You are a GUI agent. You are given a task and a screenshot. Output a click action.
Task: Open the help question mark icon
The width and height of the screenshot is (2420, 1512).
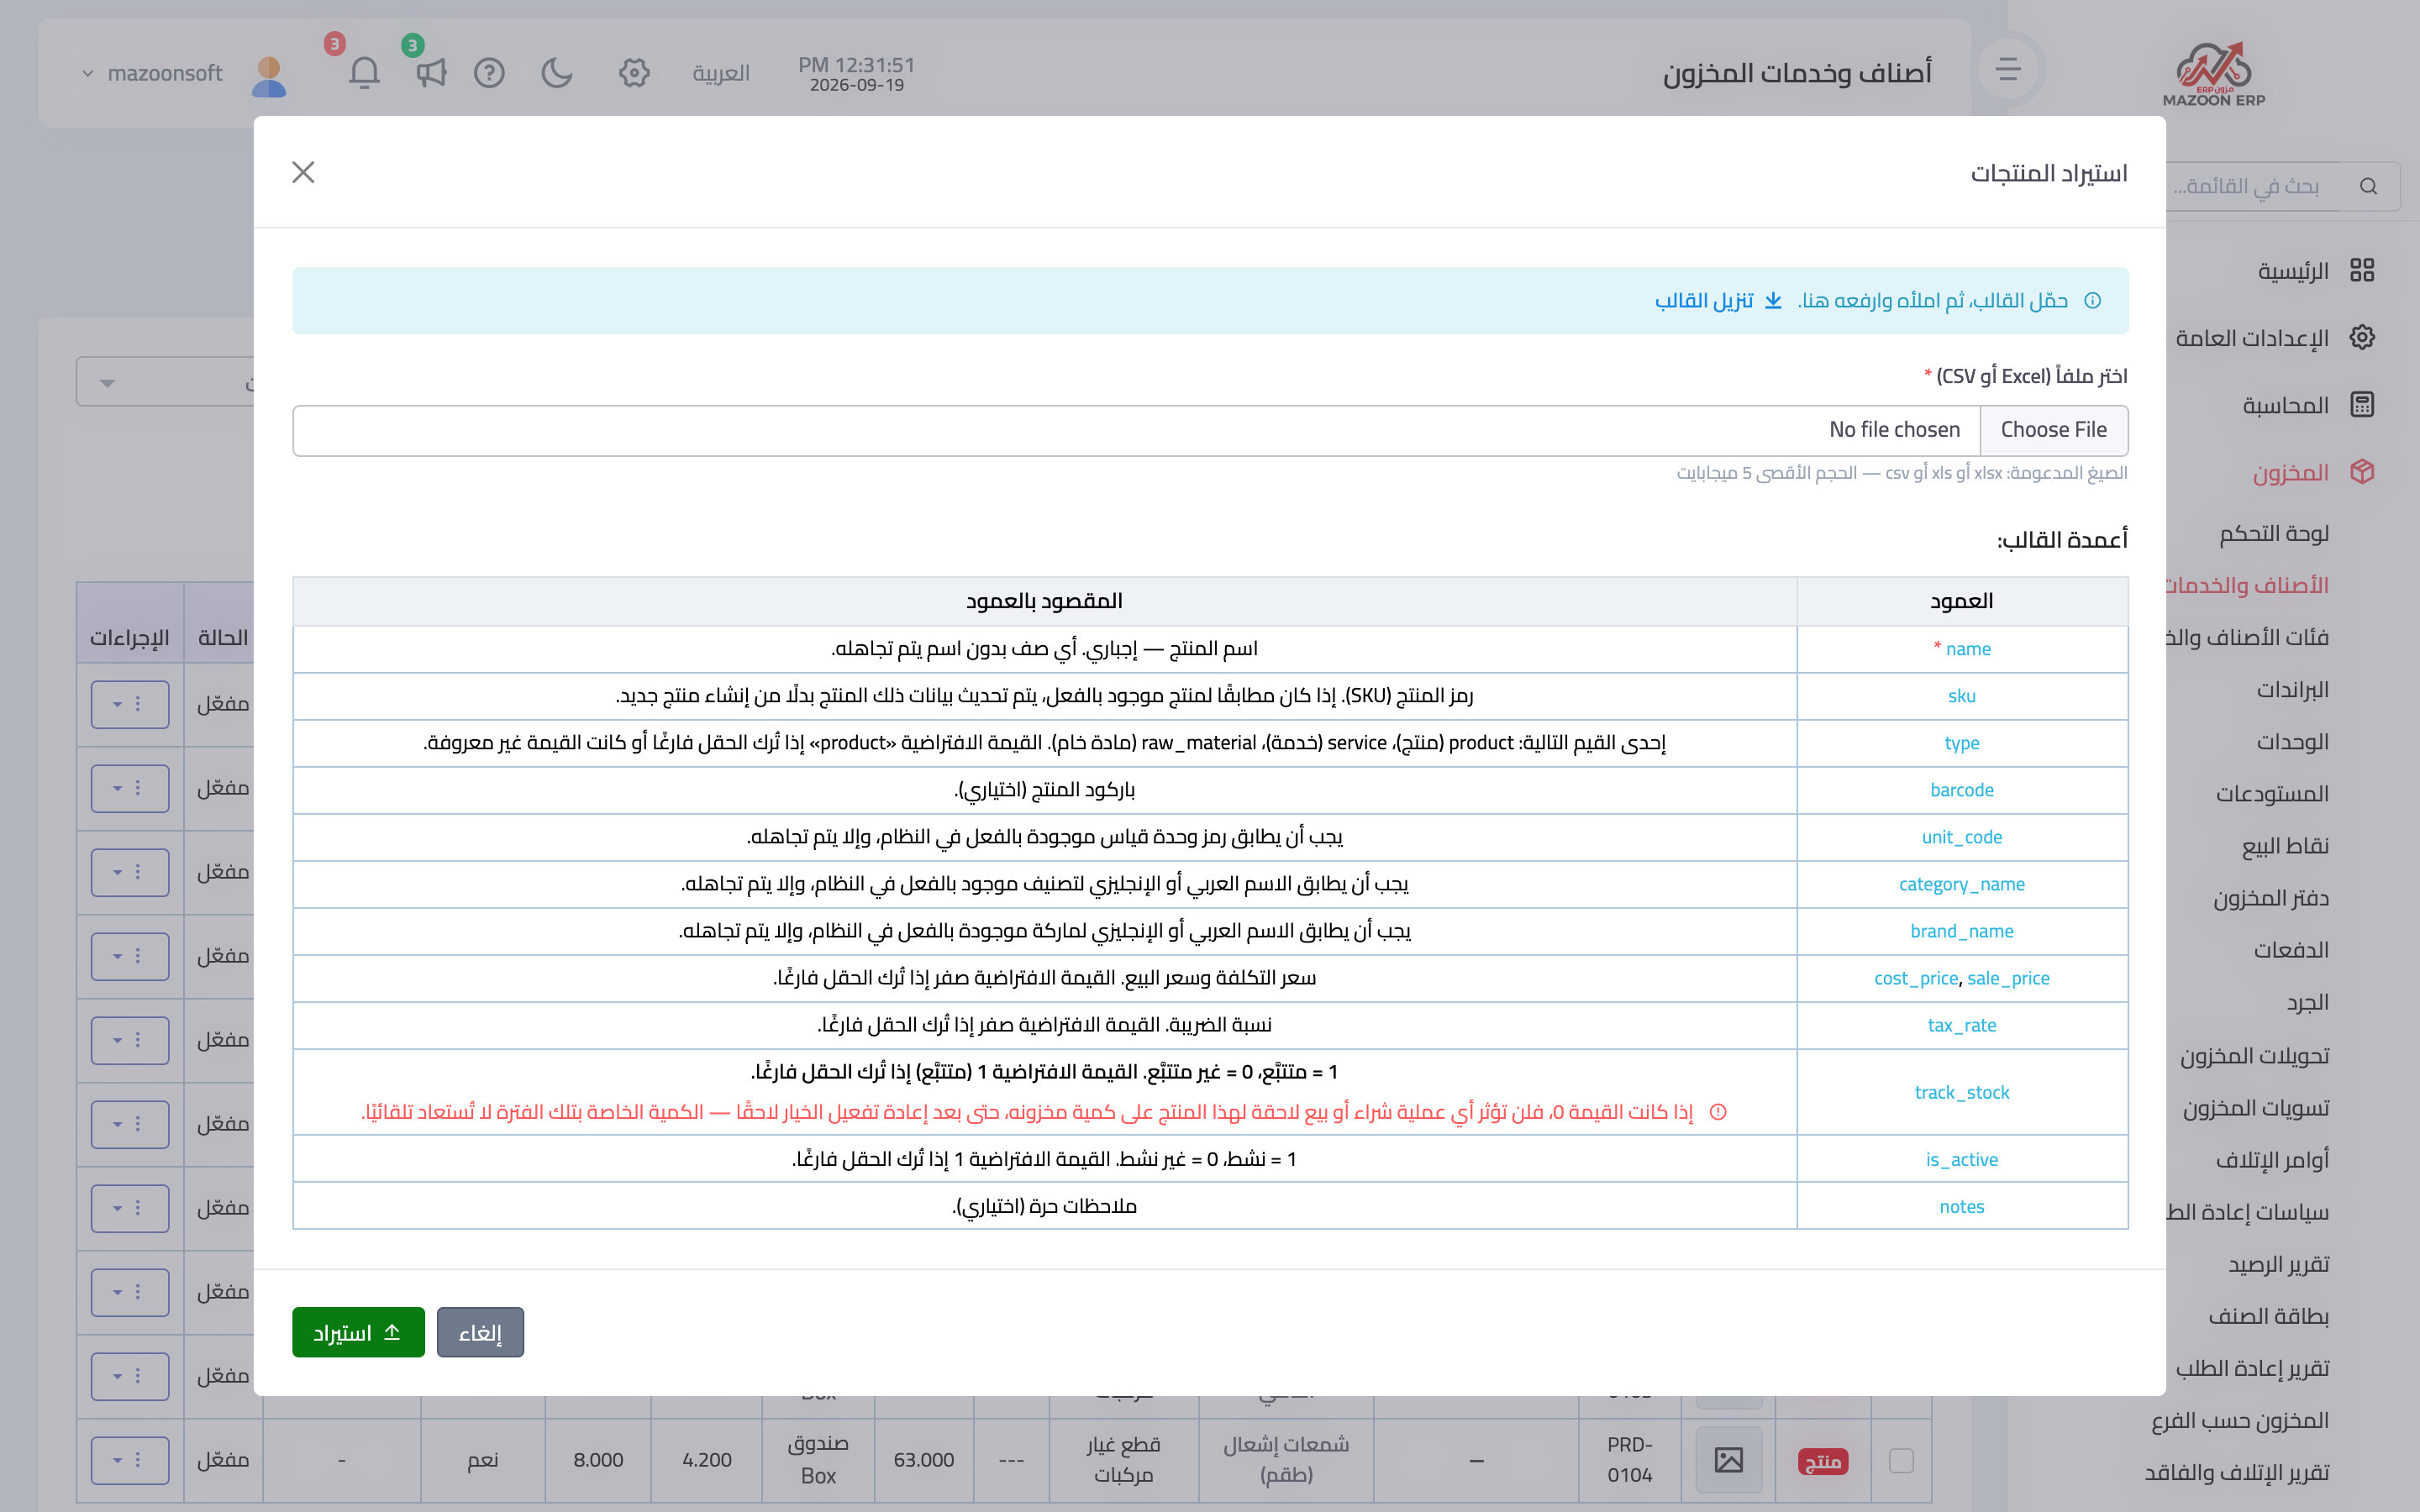[489, 73]
